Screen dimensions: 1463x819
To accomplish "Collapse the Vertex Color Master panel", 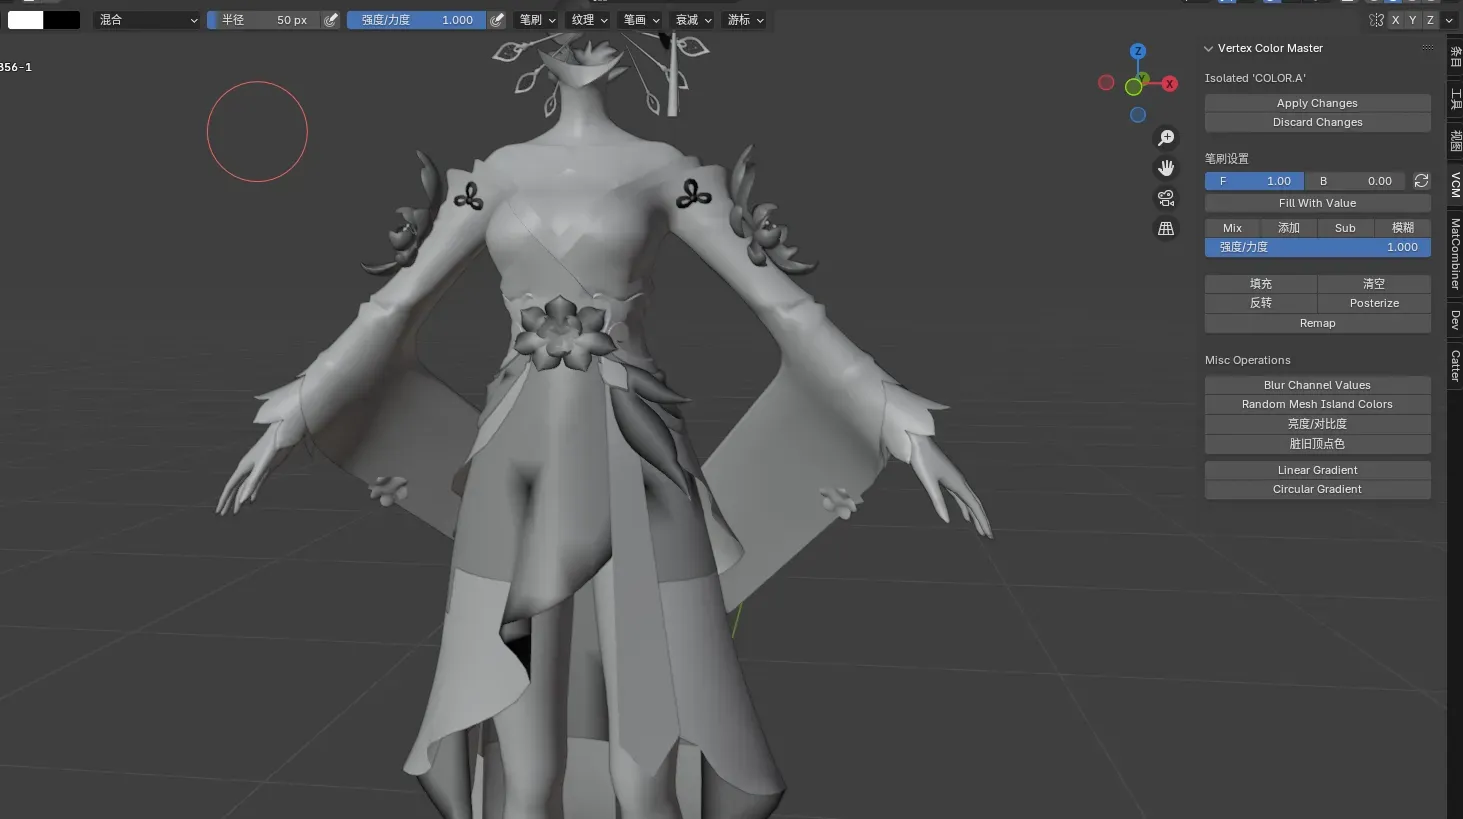I will tap(1209, 48).
